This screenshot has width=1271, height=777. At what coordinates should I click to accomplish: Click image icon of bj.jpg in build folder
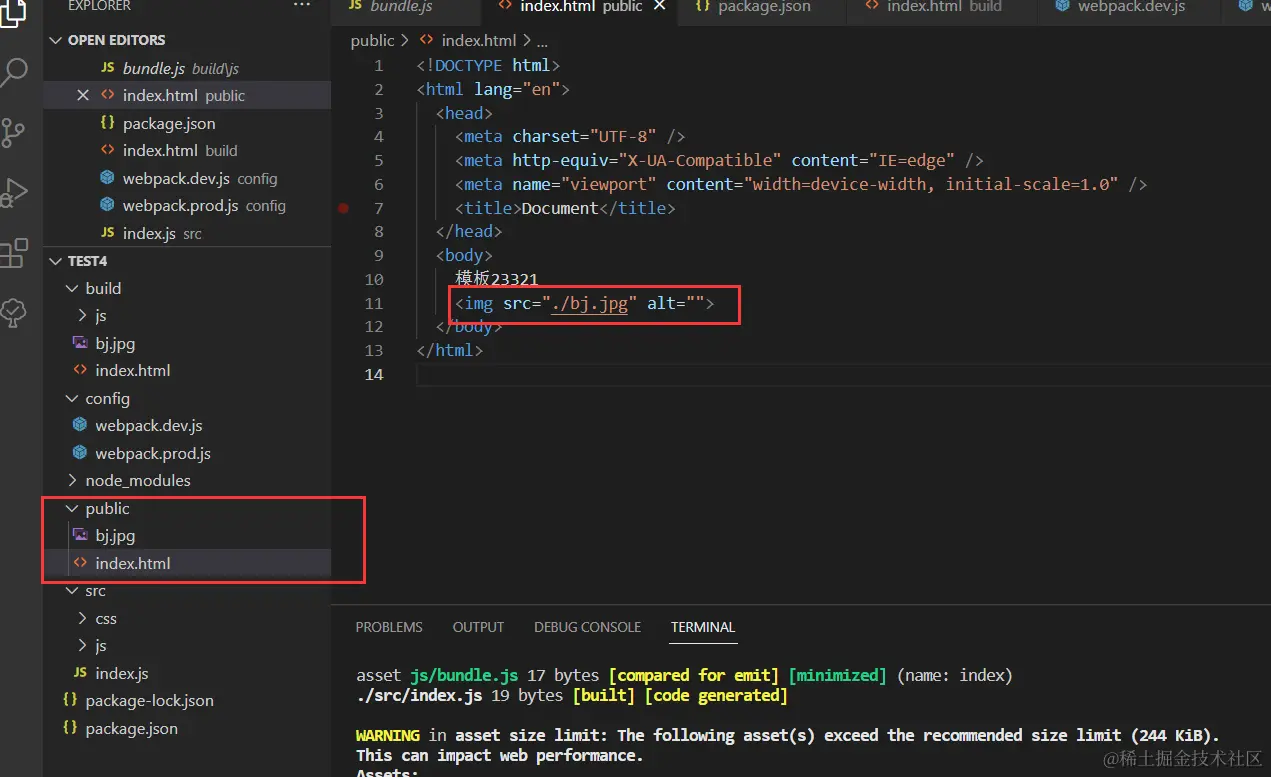(x=80, y=343)
